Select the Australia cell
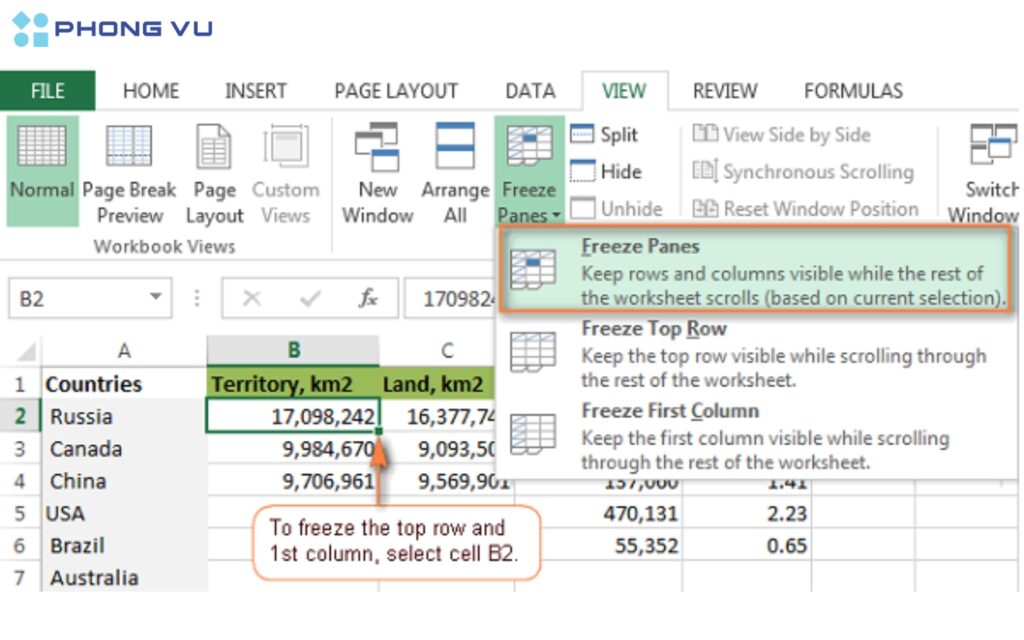Screen dimensions: 1024x640 pyautogui.click(x=124, y=577)
